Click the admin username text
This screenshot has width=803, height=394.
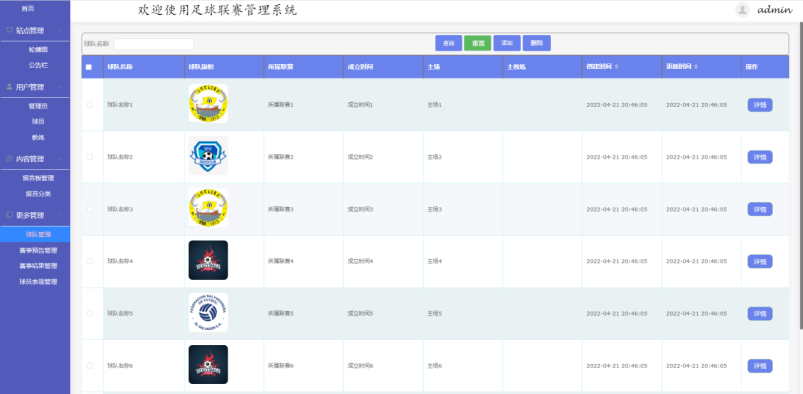775,10
